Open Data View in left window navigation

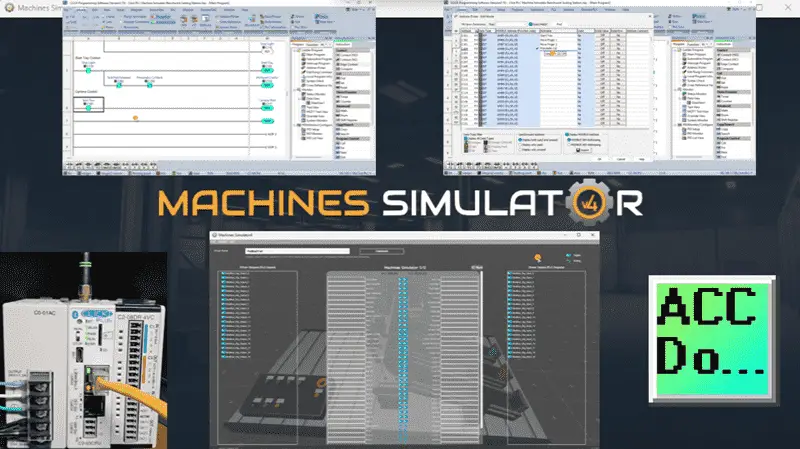pyautogui.click(x=313, y=98)
